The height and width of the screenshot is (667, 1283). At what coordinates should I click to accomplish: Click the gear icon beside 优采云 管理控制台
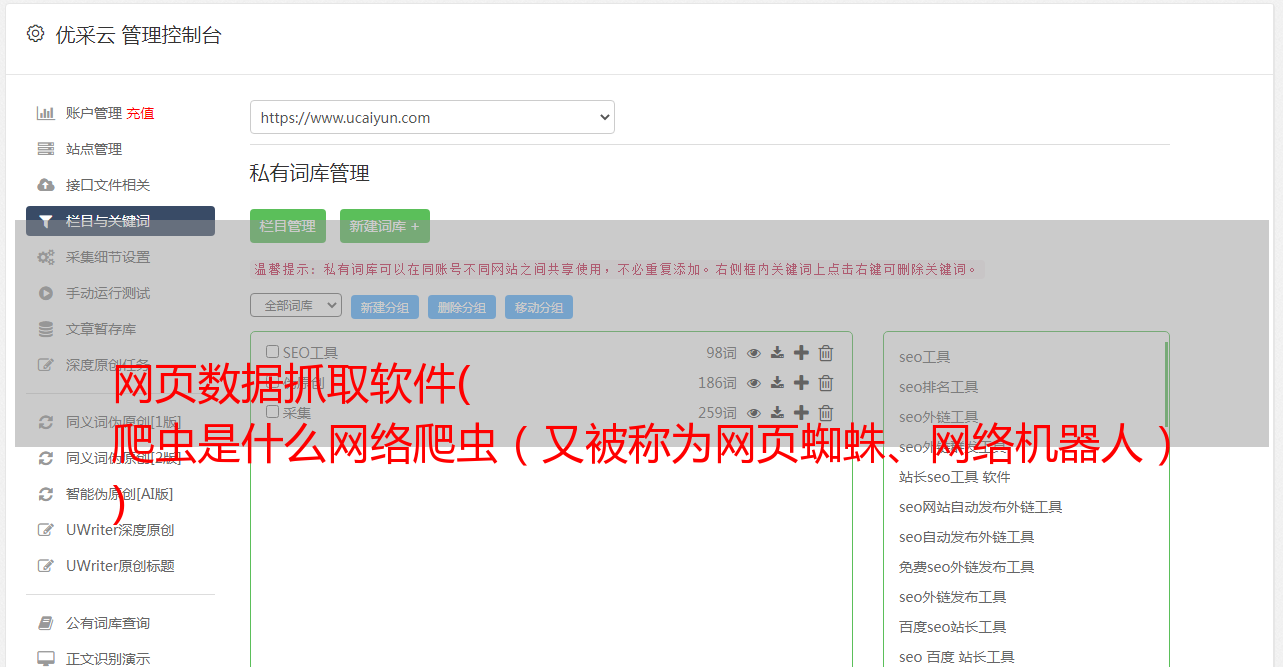pyautogui.click(x=36, y=34)
